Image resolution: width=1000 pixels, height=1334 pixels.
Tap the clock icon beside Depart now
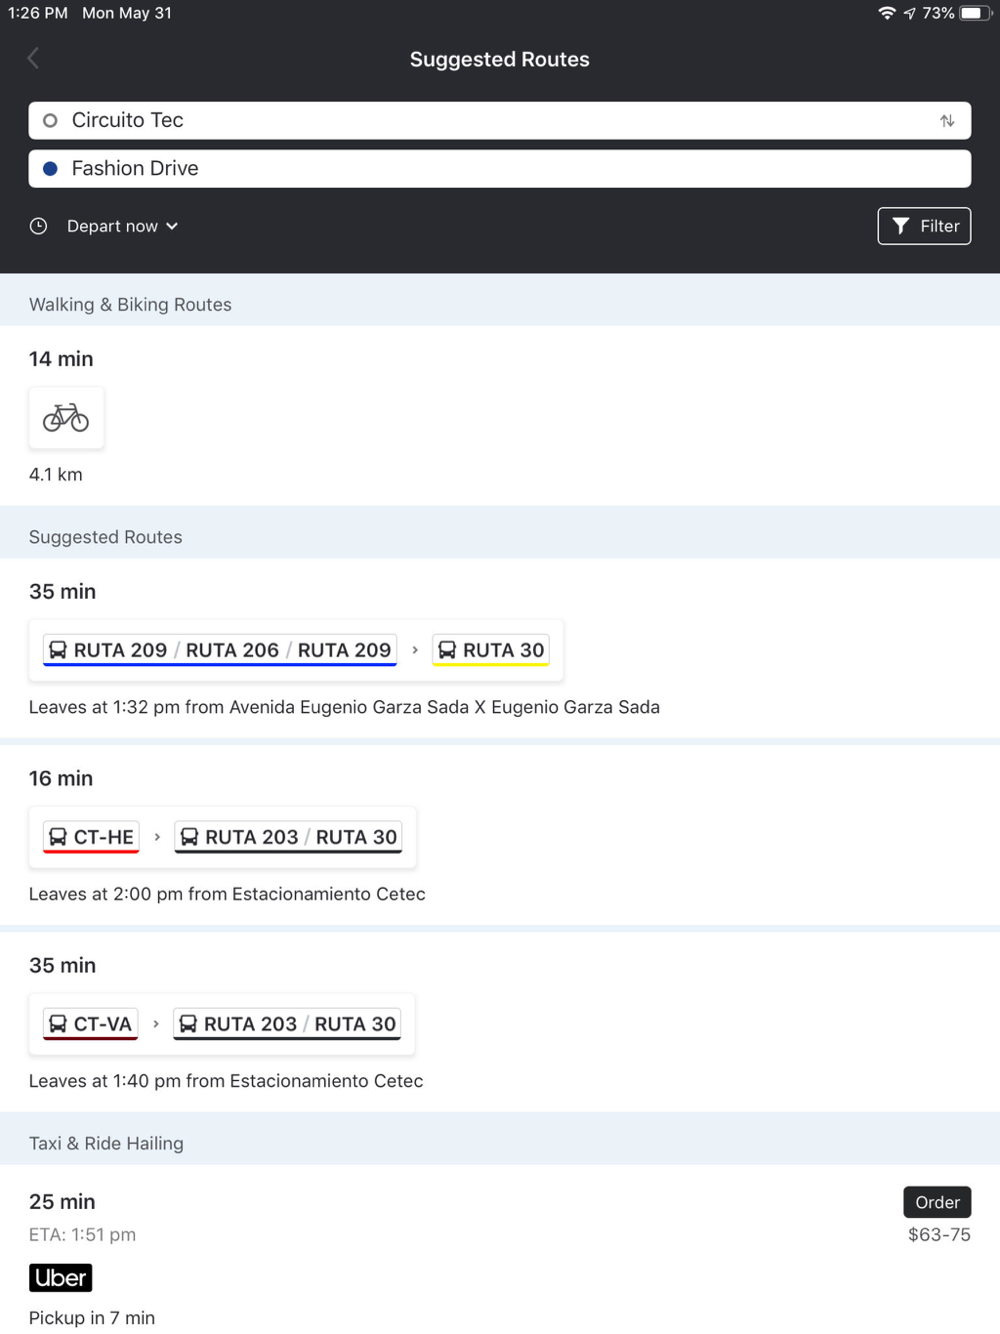click(38, 226)
